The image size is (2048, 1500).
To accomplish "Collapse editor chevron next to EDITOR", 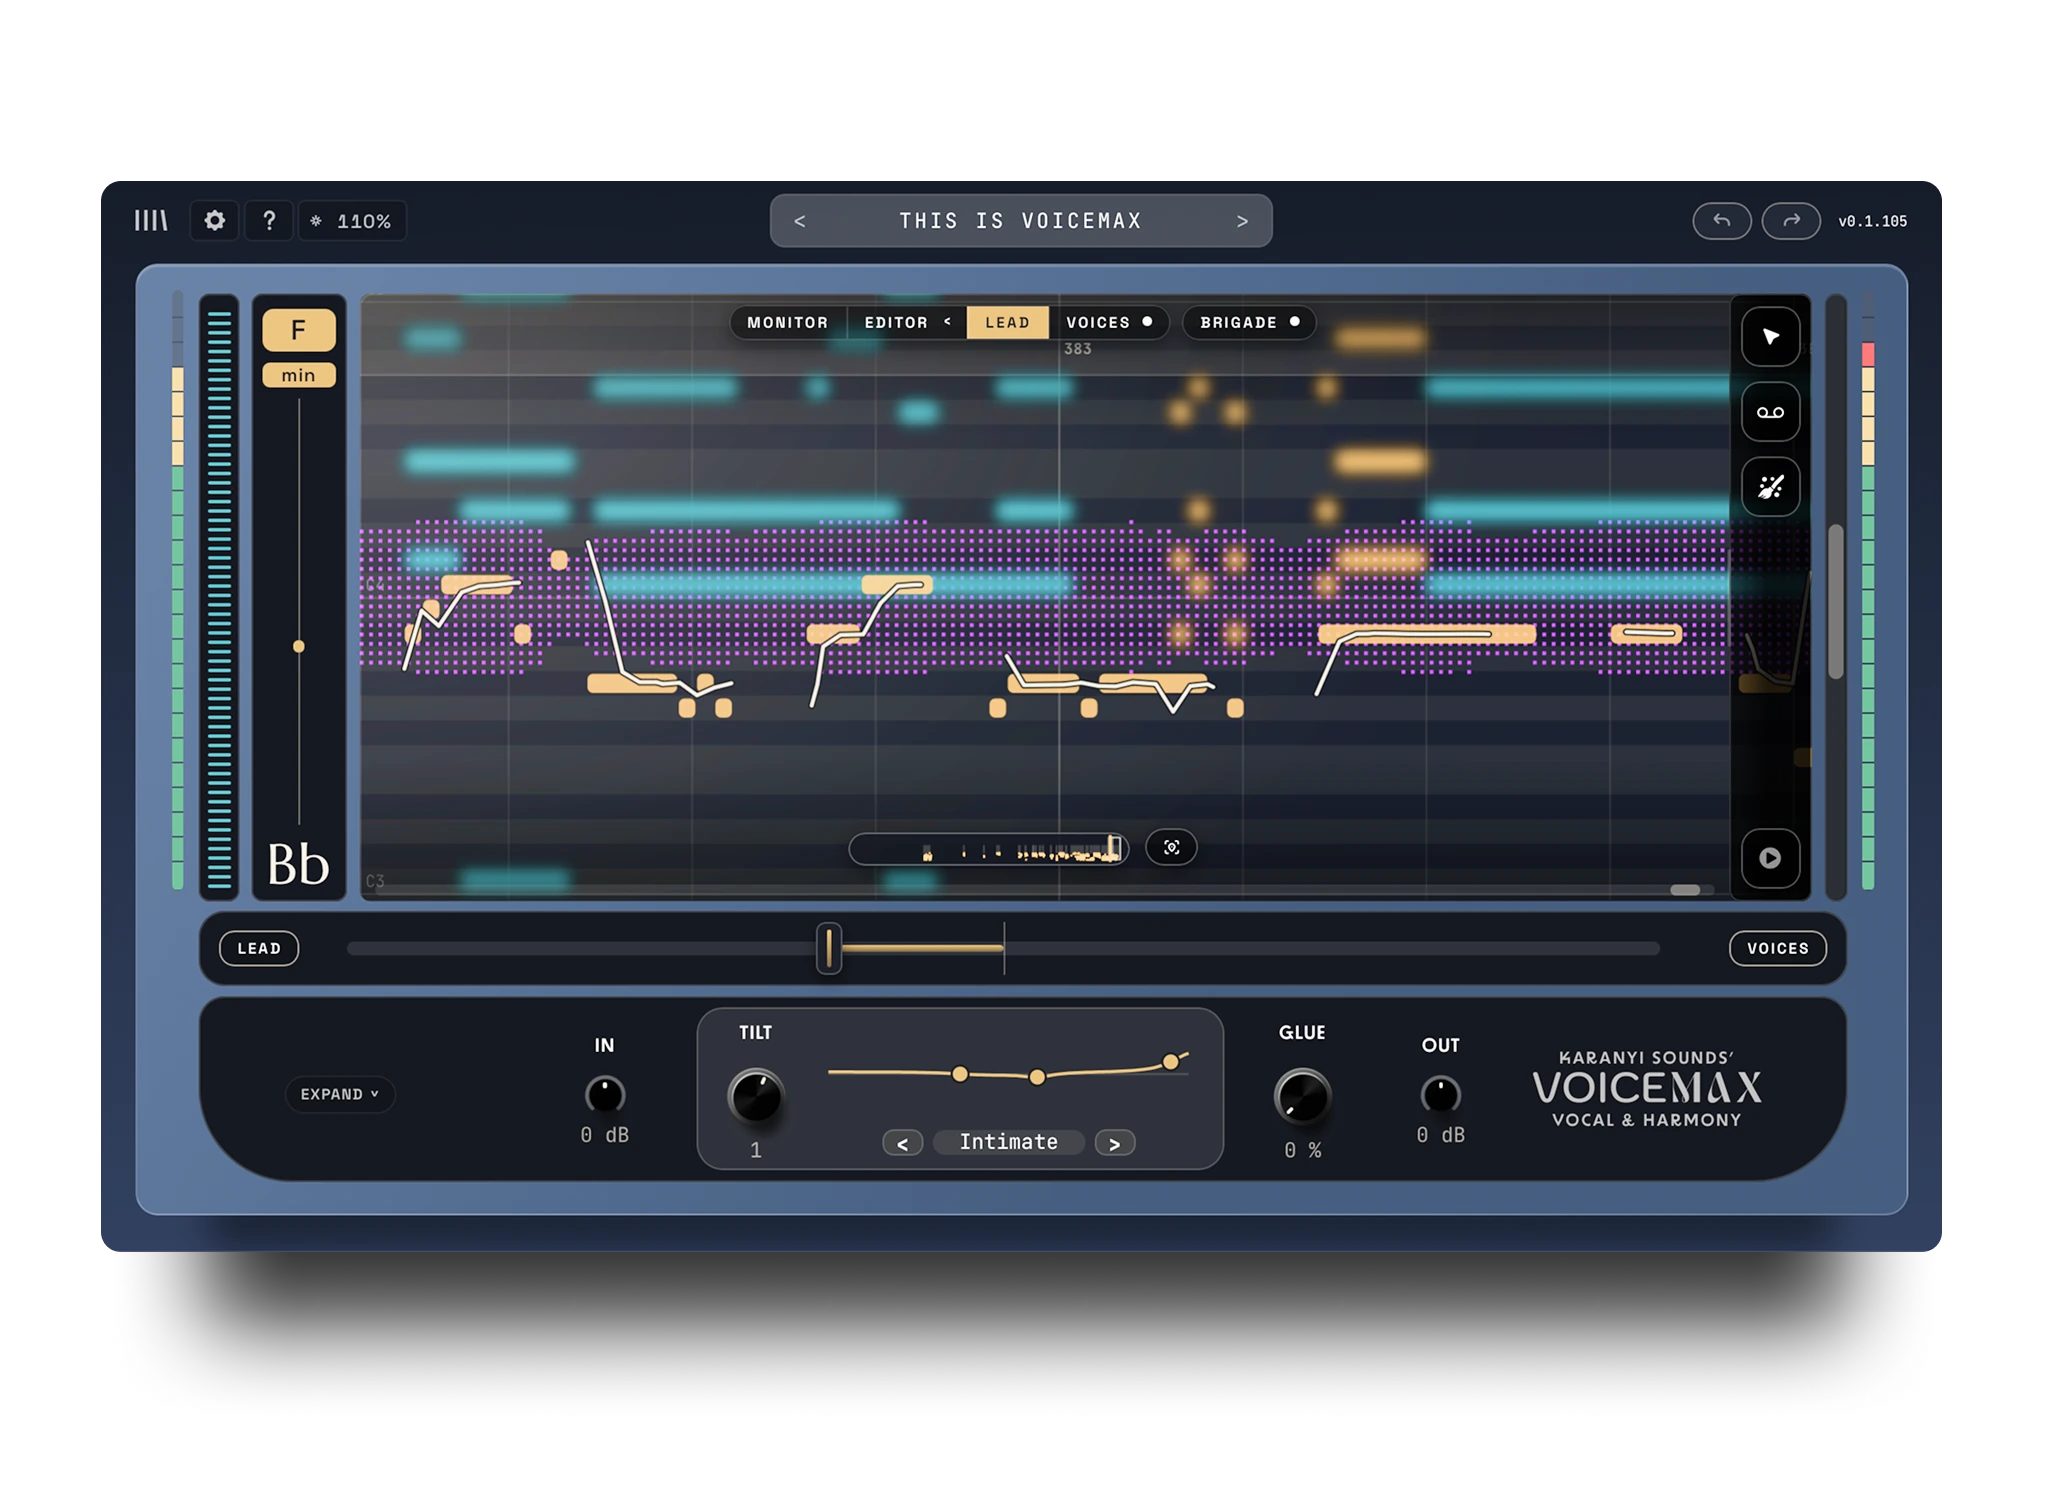I will tap(948, 322).
